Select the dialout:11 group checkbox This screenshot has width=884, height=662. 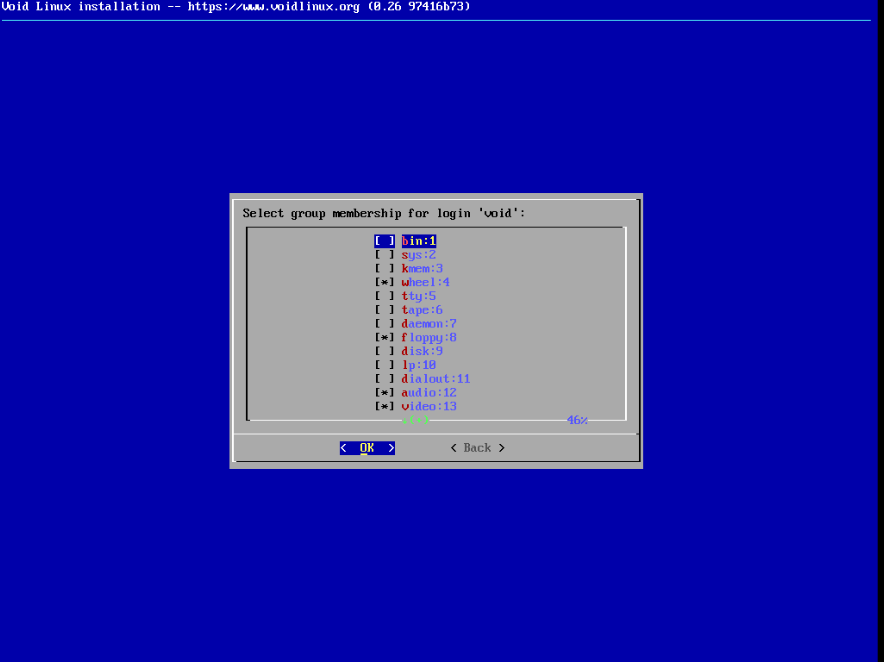[x=384, y=378]
